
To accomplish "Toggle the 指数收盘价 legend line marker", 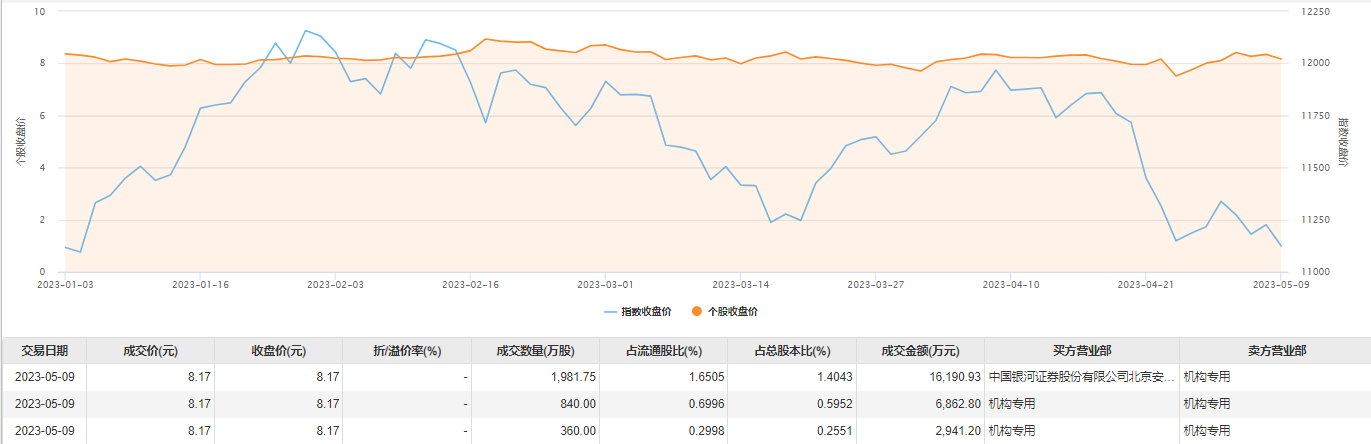I will (x=611, y=312).
